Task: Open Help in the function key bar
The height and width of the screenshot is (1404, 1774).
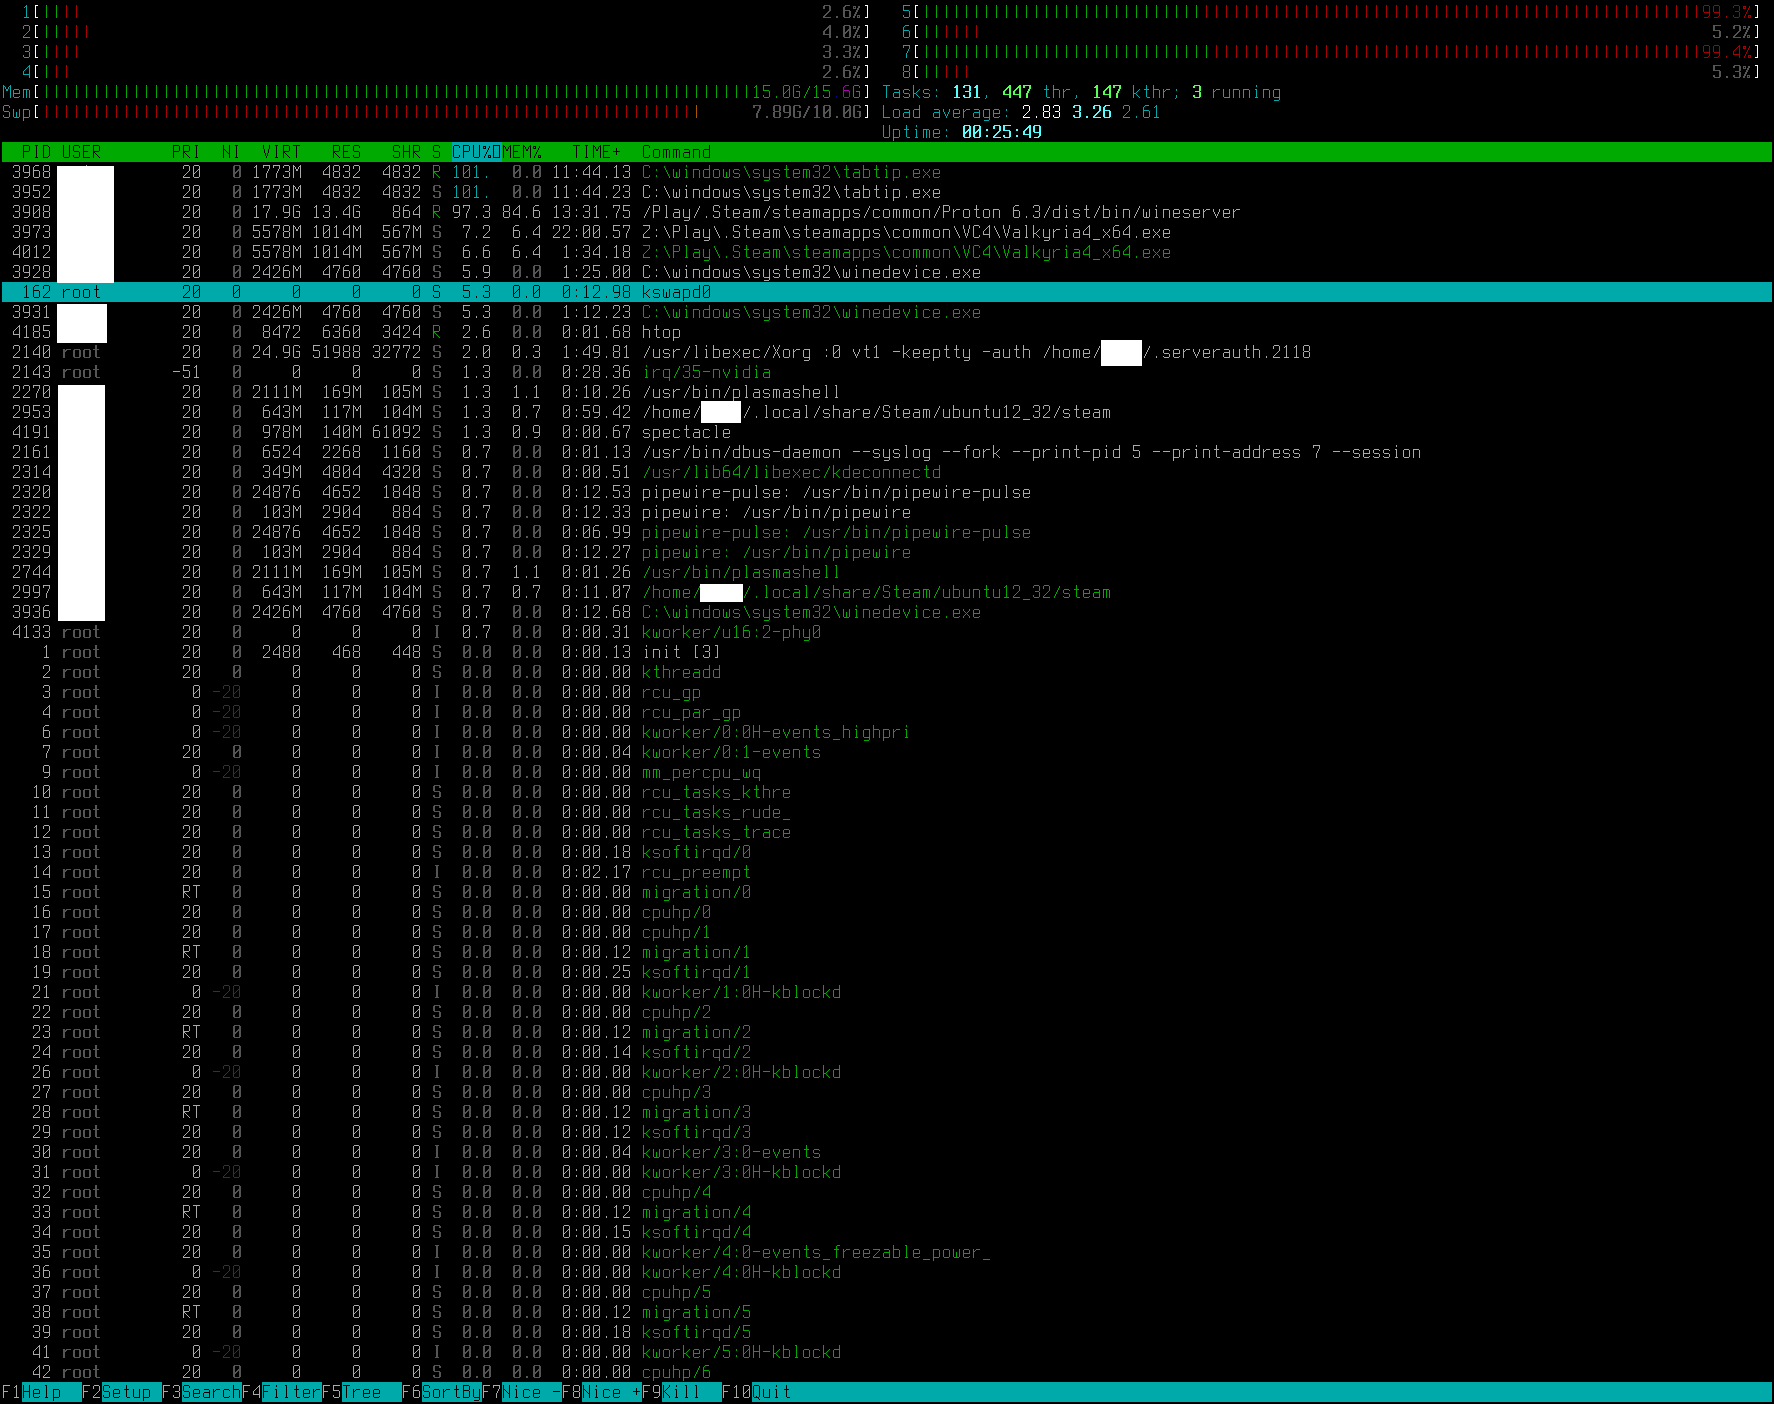Action: click(41, 1392)
